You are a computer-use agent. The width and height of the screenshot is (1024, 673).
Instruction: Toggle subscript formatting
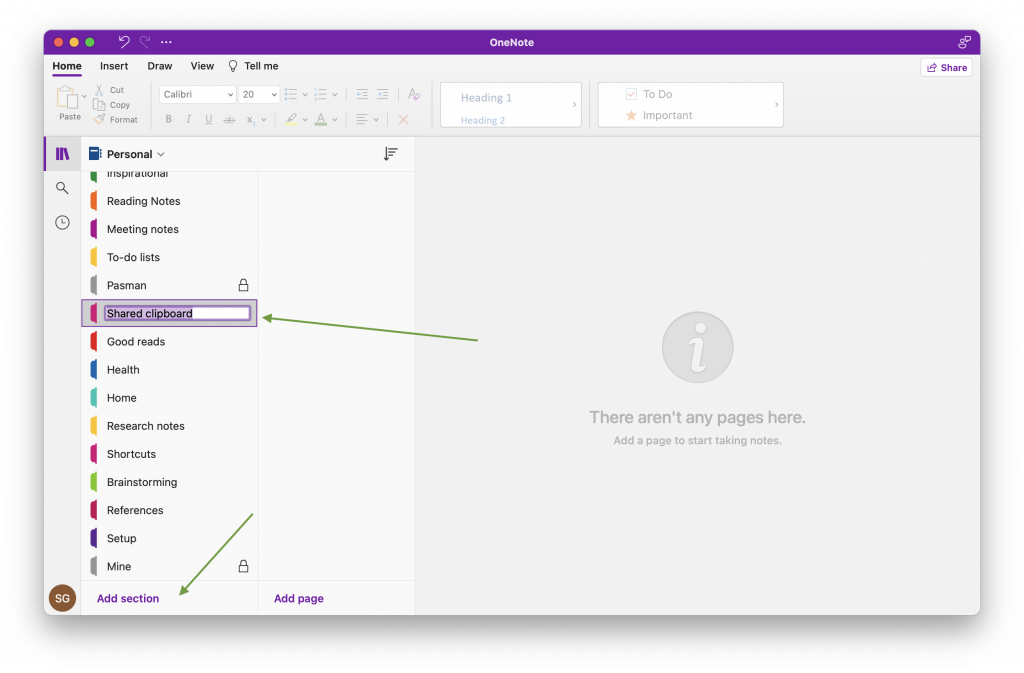250,119
